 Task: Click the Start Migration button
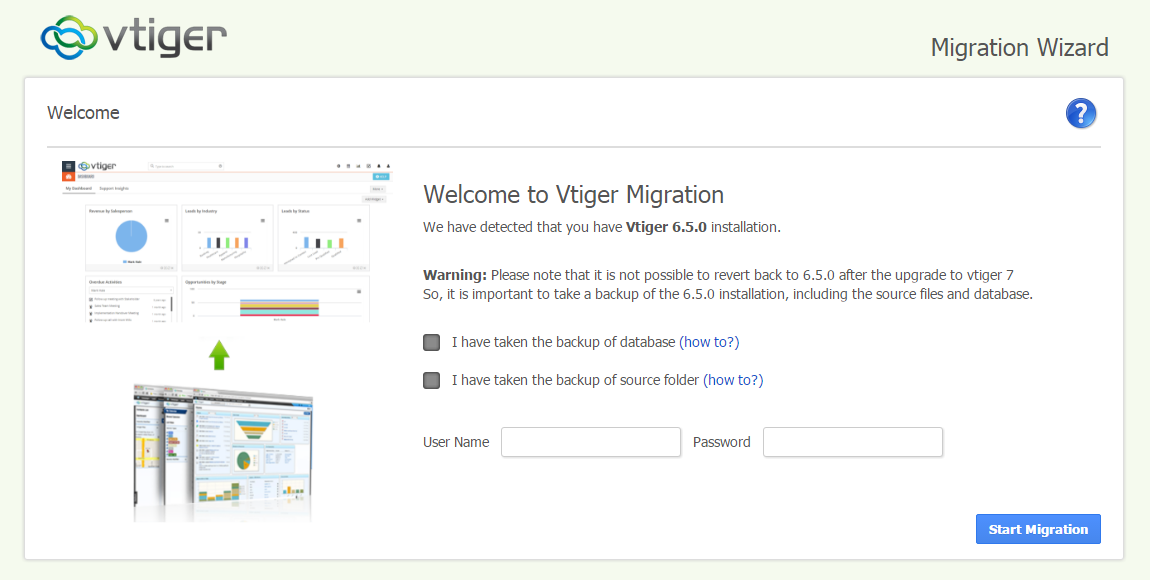coord(1039,529)
